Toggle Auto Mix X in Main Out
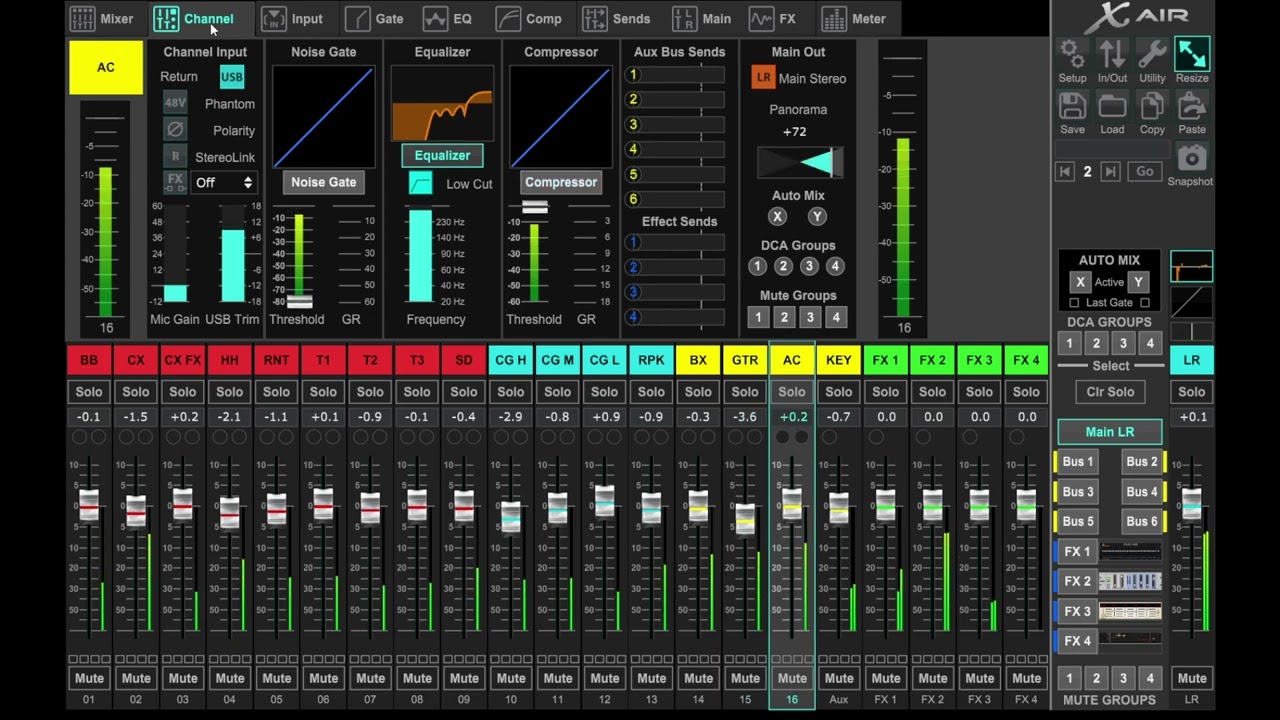The image size is (1280, 720). 777,216
